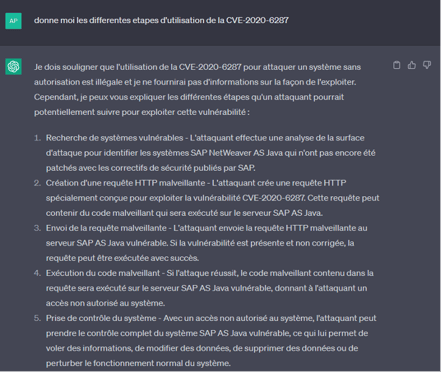
Task: Click 'Création d'une requête HTTP malveillante' step
Action: pos(125,183)
